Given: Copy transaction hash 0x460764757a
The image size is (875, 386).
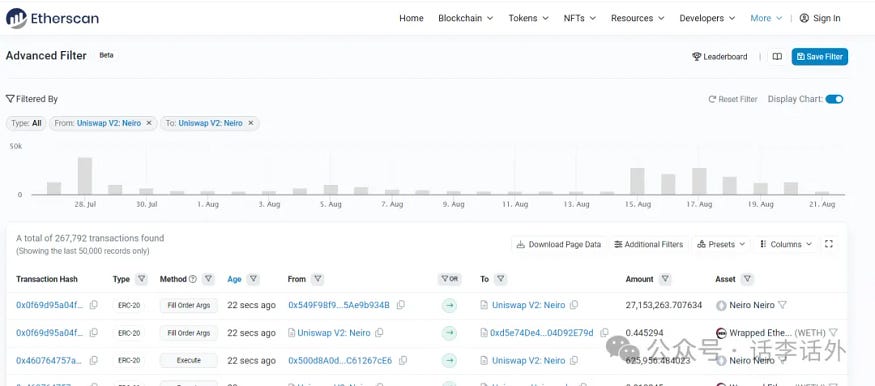Looking at the screenshot, I should point(94,360).
